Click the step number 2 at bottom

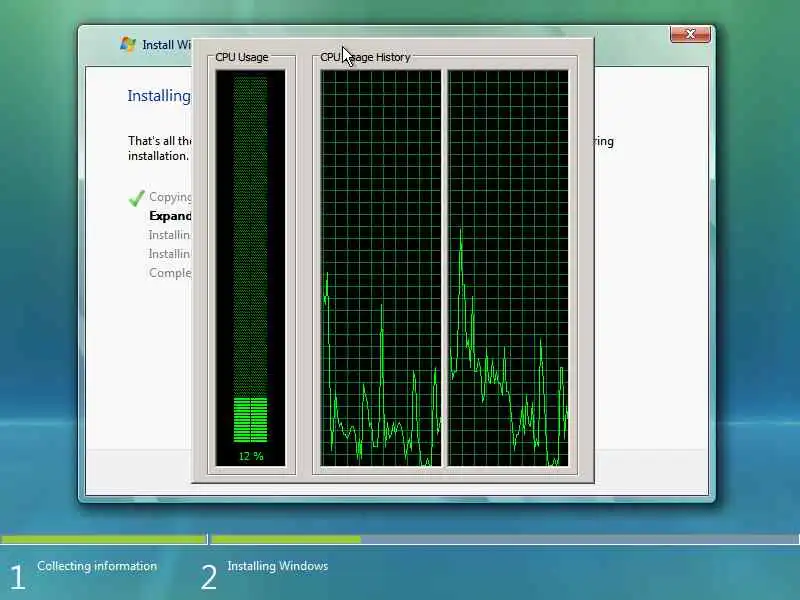pyautogui.click(x=209, y=578)
